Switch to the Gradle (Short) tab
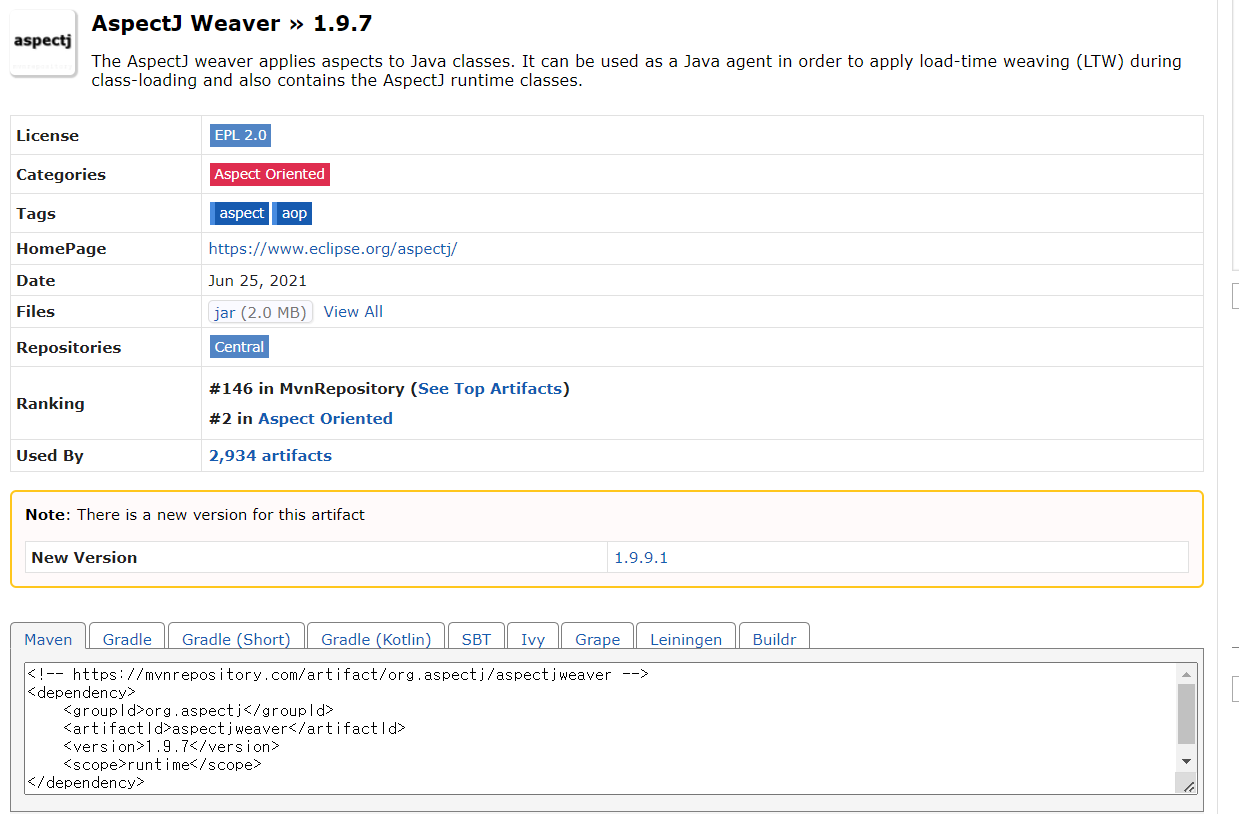 coord(236,639)
